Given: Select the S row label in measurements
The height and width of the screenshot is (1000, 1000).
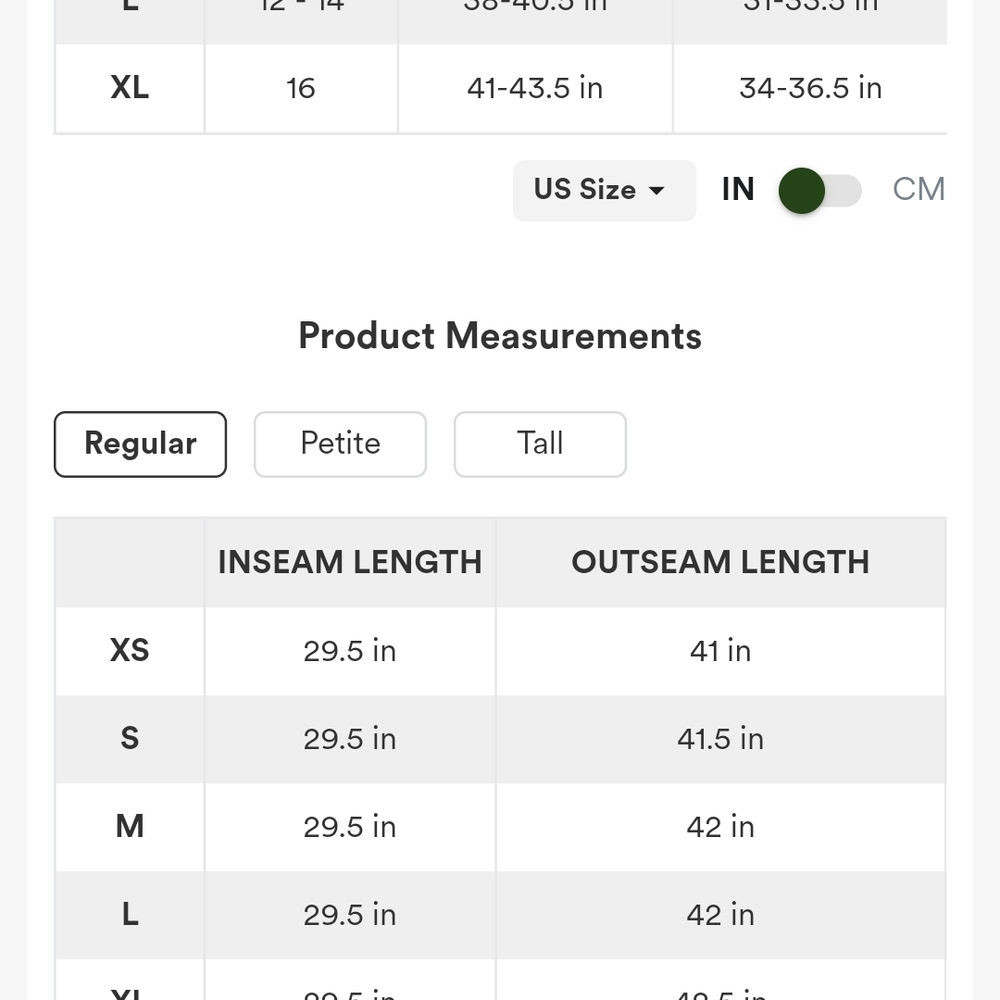Looking at the screenshot, I should 129,739.
